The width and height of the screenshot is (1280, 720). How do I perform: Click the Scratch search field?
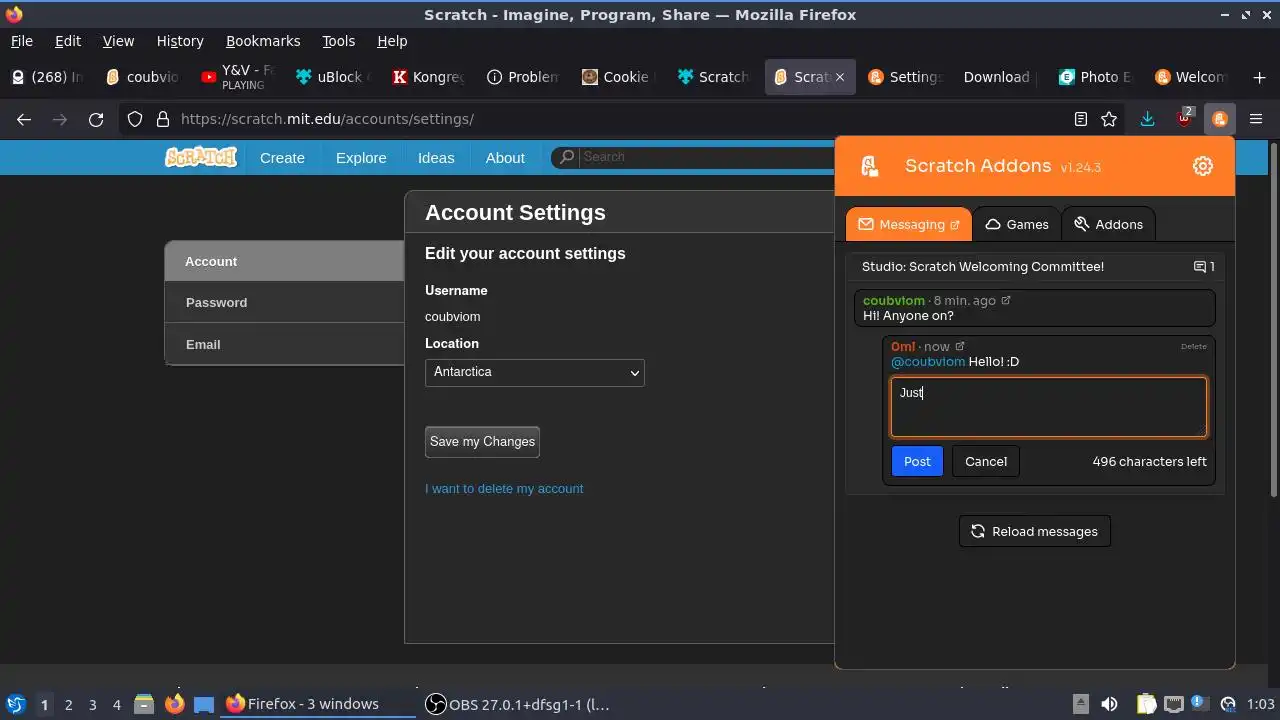705,157
